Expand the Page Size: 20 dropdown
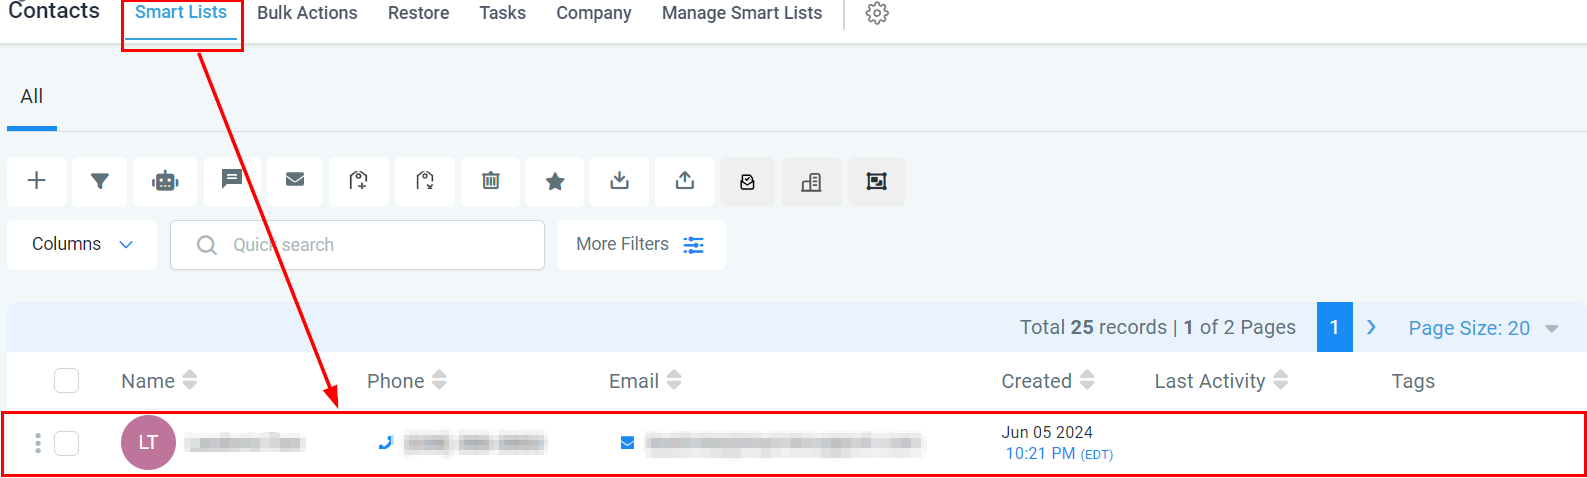 click(x=1482, y=328)
